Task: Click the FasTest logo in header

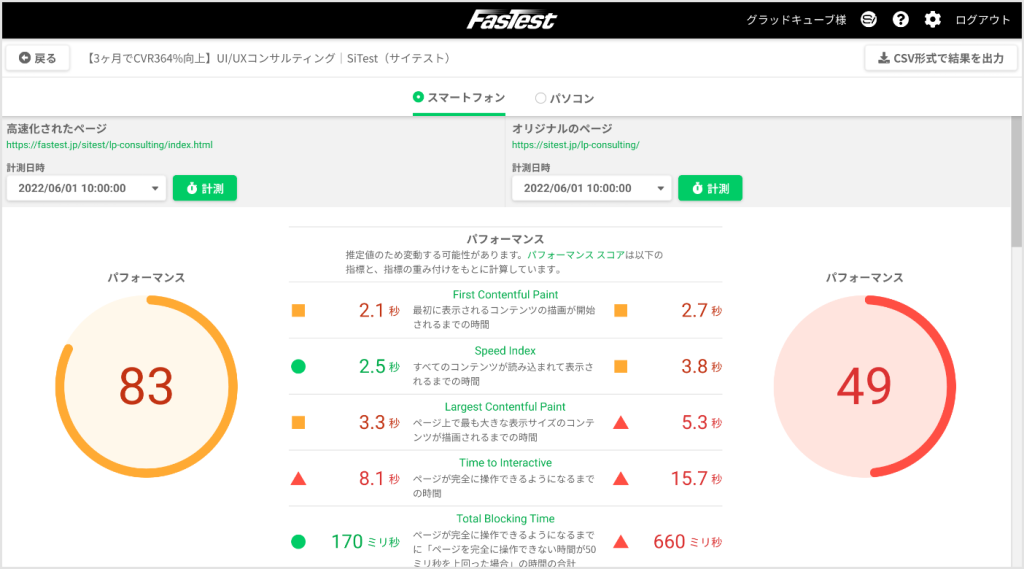Action: click(511, 20)
